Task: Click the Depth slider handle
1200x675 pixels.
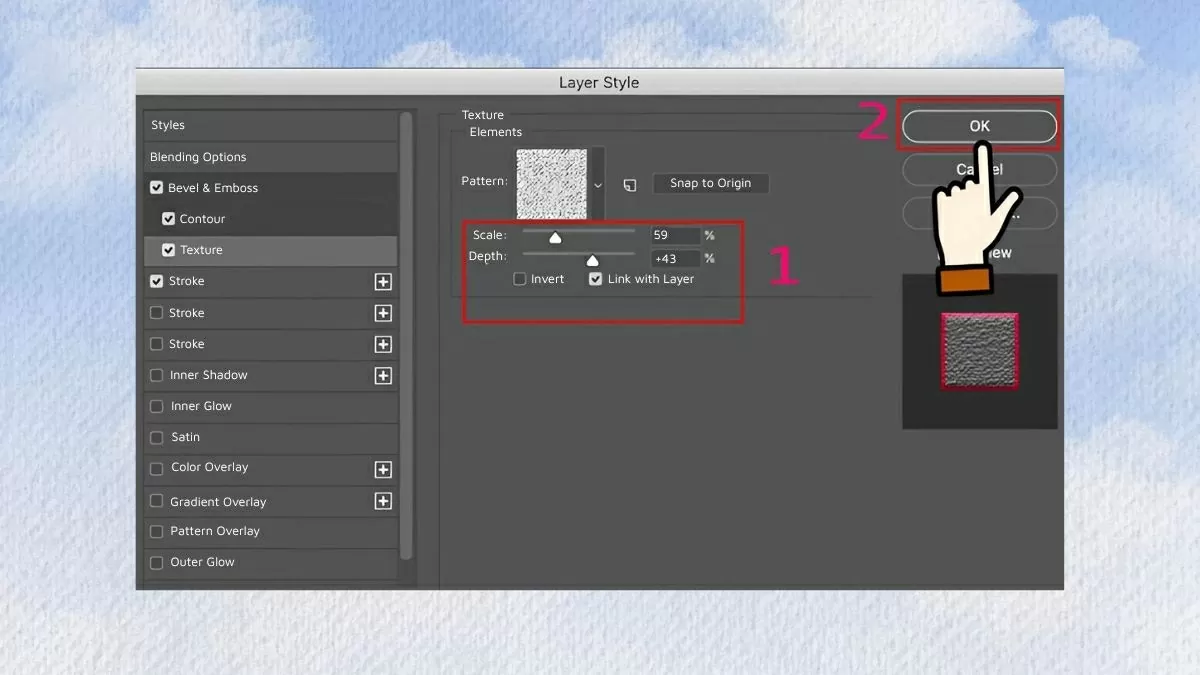Action: [592, 261]
